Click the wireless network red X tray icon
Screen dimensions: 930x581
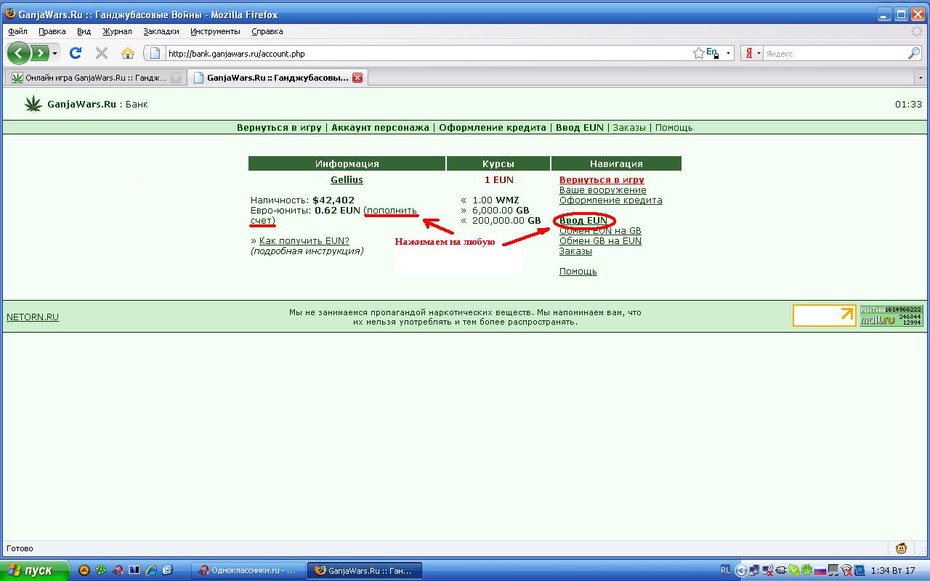[846, 570]
